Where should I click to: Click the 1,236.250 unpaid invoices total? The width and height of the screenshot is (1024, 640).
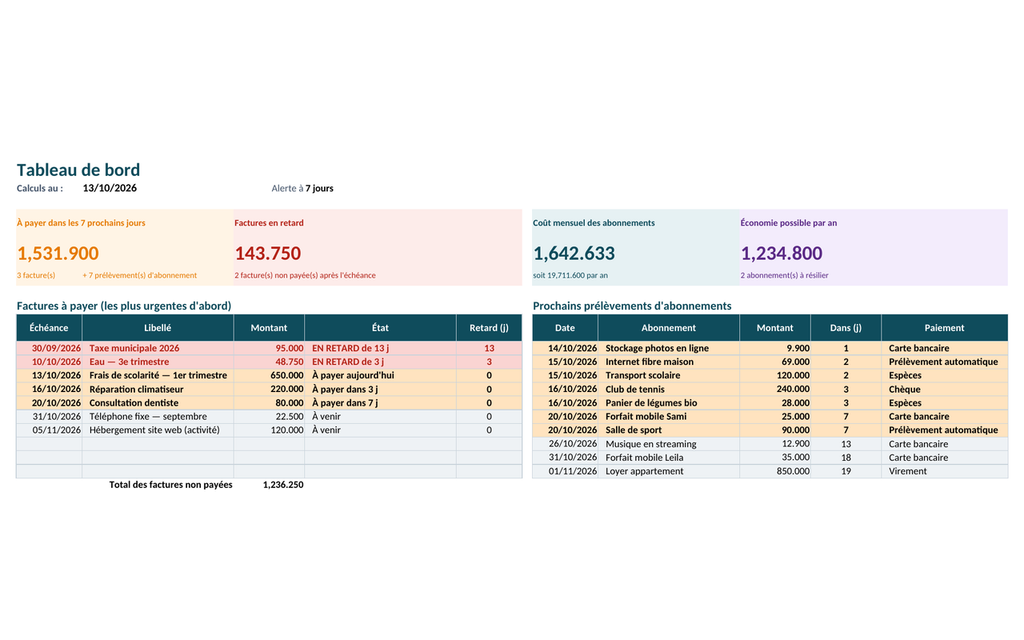tap(283, 485)
